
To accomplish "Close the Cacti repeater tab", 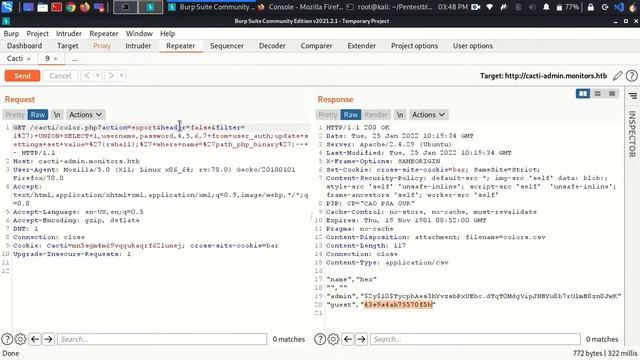I will (29, 59).
